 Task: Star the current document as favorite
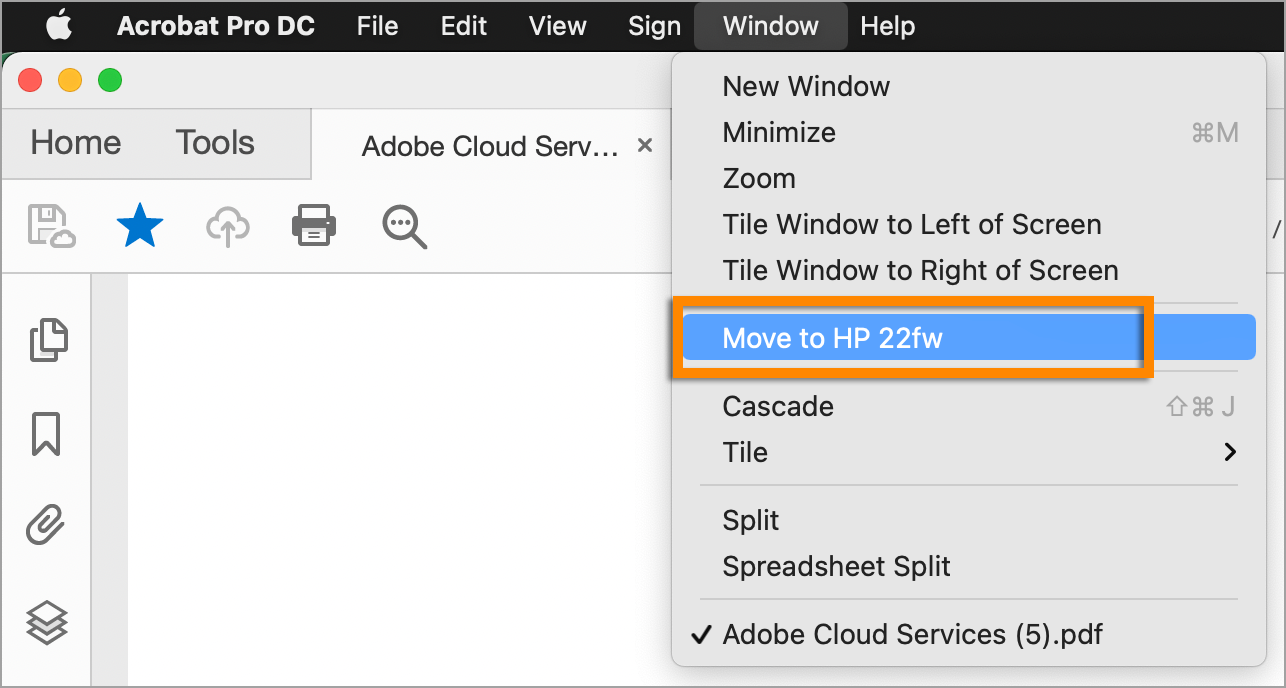139,225
